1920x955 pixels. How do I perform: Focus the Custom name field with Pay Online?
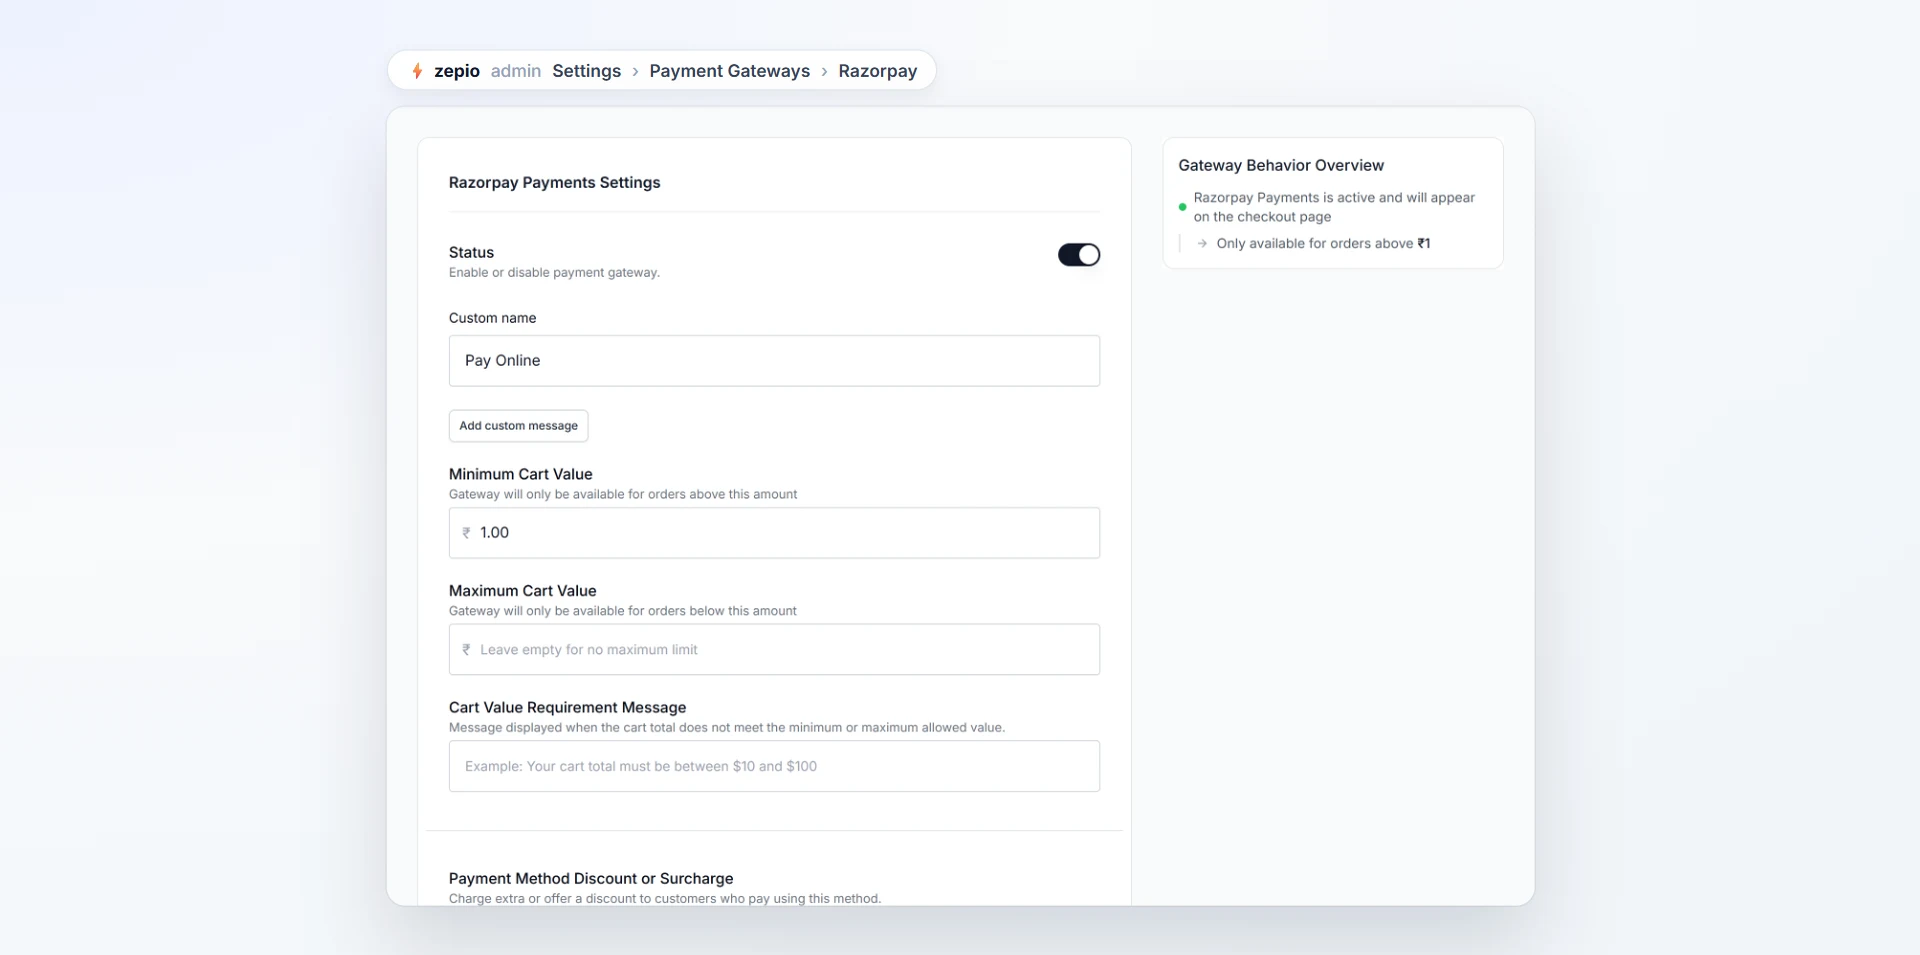coord(774,361)
